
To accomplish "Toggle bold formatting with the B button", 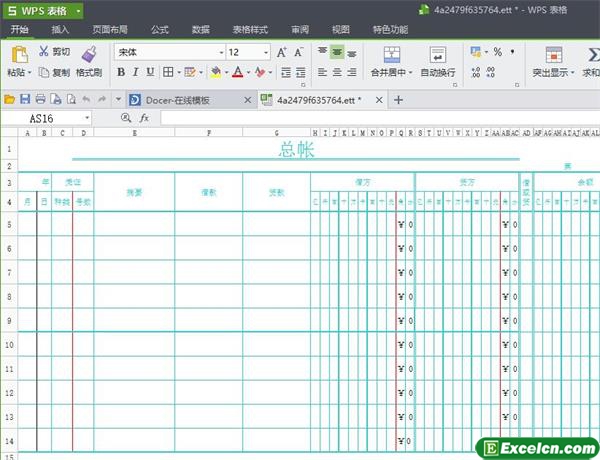I will point(121,72).
